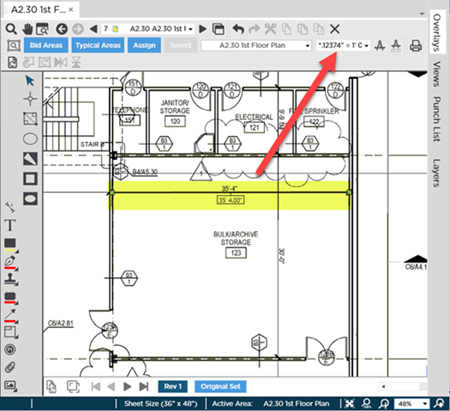The width and height of the screenshot is (450, 411).
Task: Click the zoom 100% icon in status bar
Action: click(367, 404)
